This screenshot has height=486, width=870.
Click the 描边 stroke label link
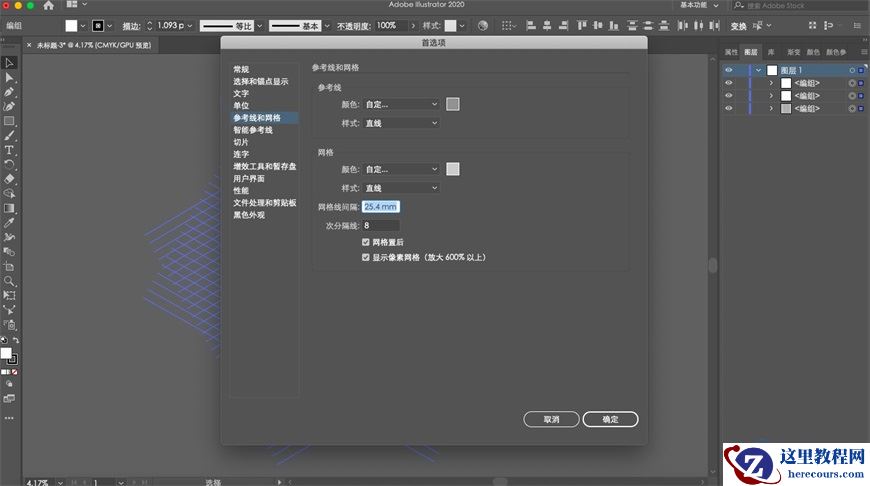tap(131, 26)
